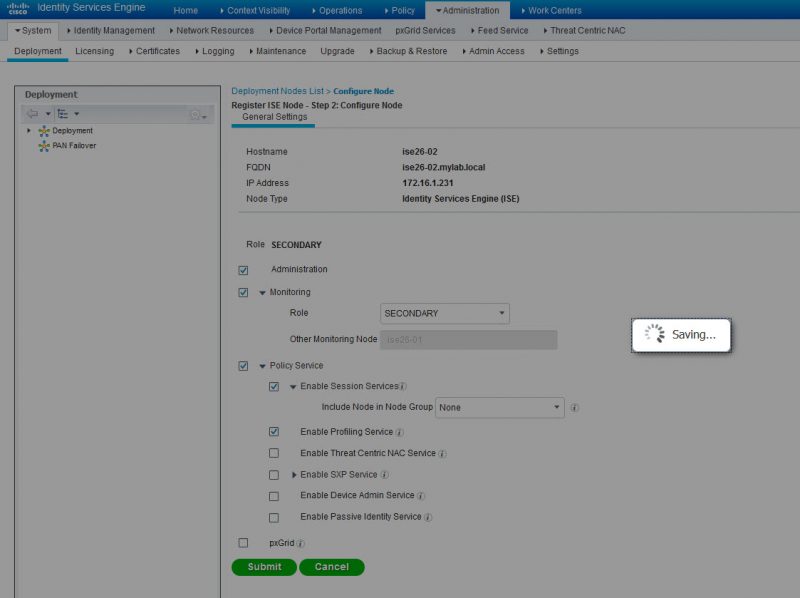The image size is (800, 598).
Task: Click info icon after Include Node in Node Group
Action: [x=574, y=408]
